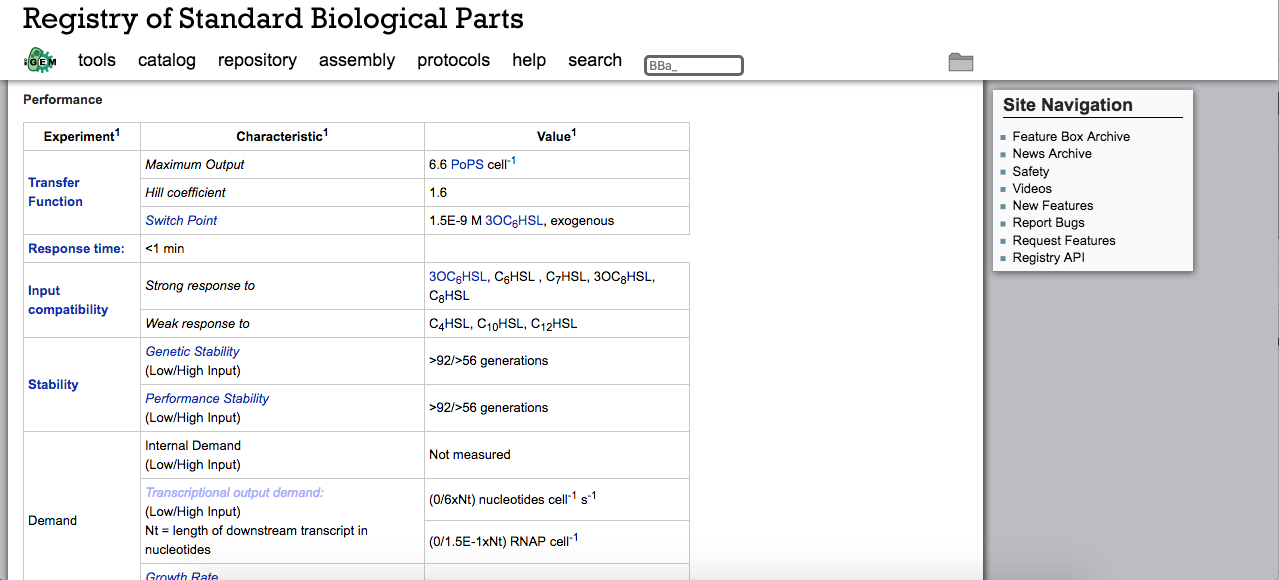Follow the Switch Point link
The height and width of the screenshot is (580, 1279).
click(x=181, y=220)
